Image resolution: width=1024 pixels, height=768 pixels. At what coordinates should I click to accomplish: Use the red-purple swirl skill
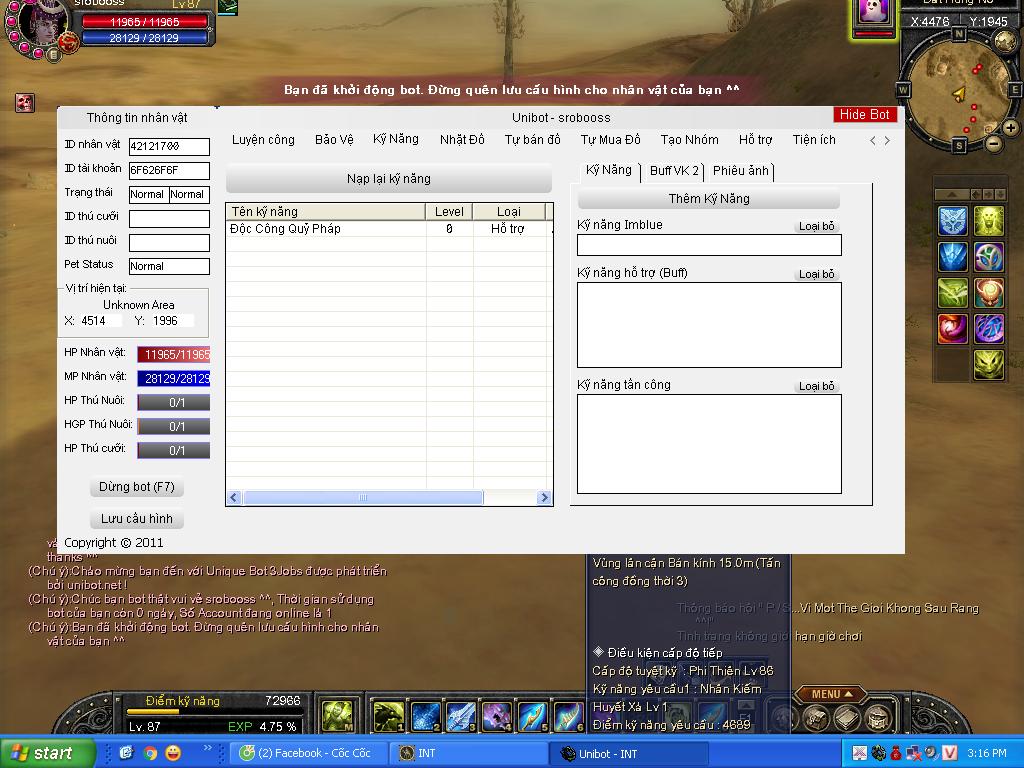click(x=953, y=328)
